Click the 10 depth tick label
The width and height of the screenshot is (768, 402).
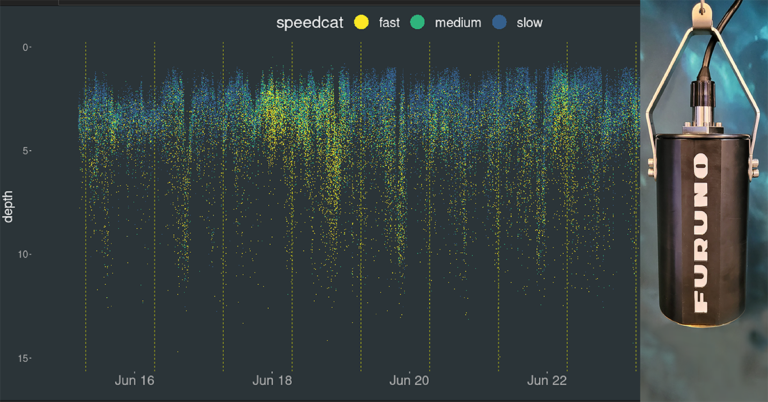coord(23,254)
